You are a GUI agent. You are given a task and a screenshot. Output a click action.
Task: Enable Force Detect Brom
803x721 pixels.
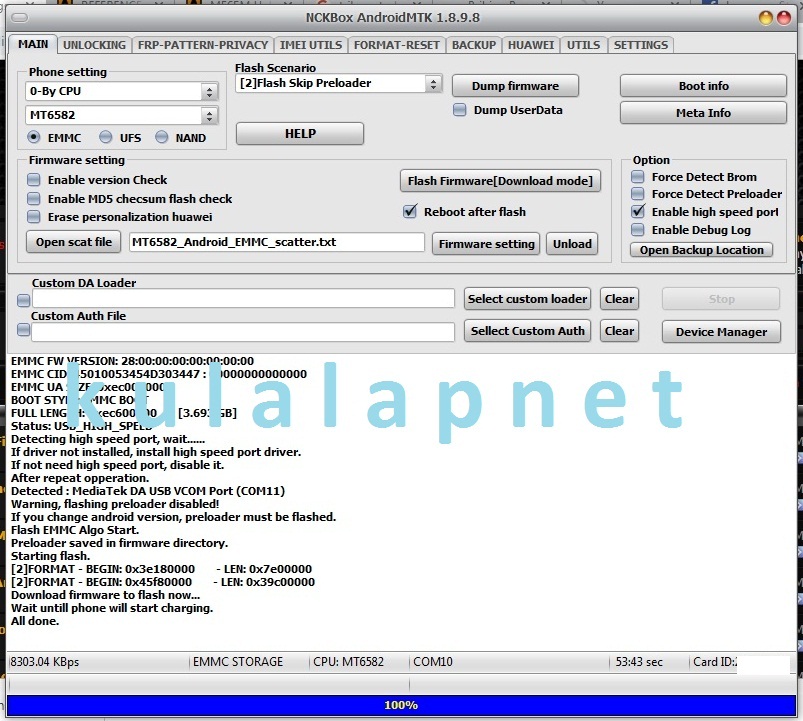click(x=638, y=177)
